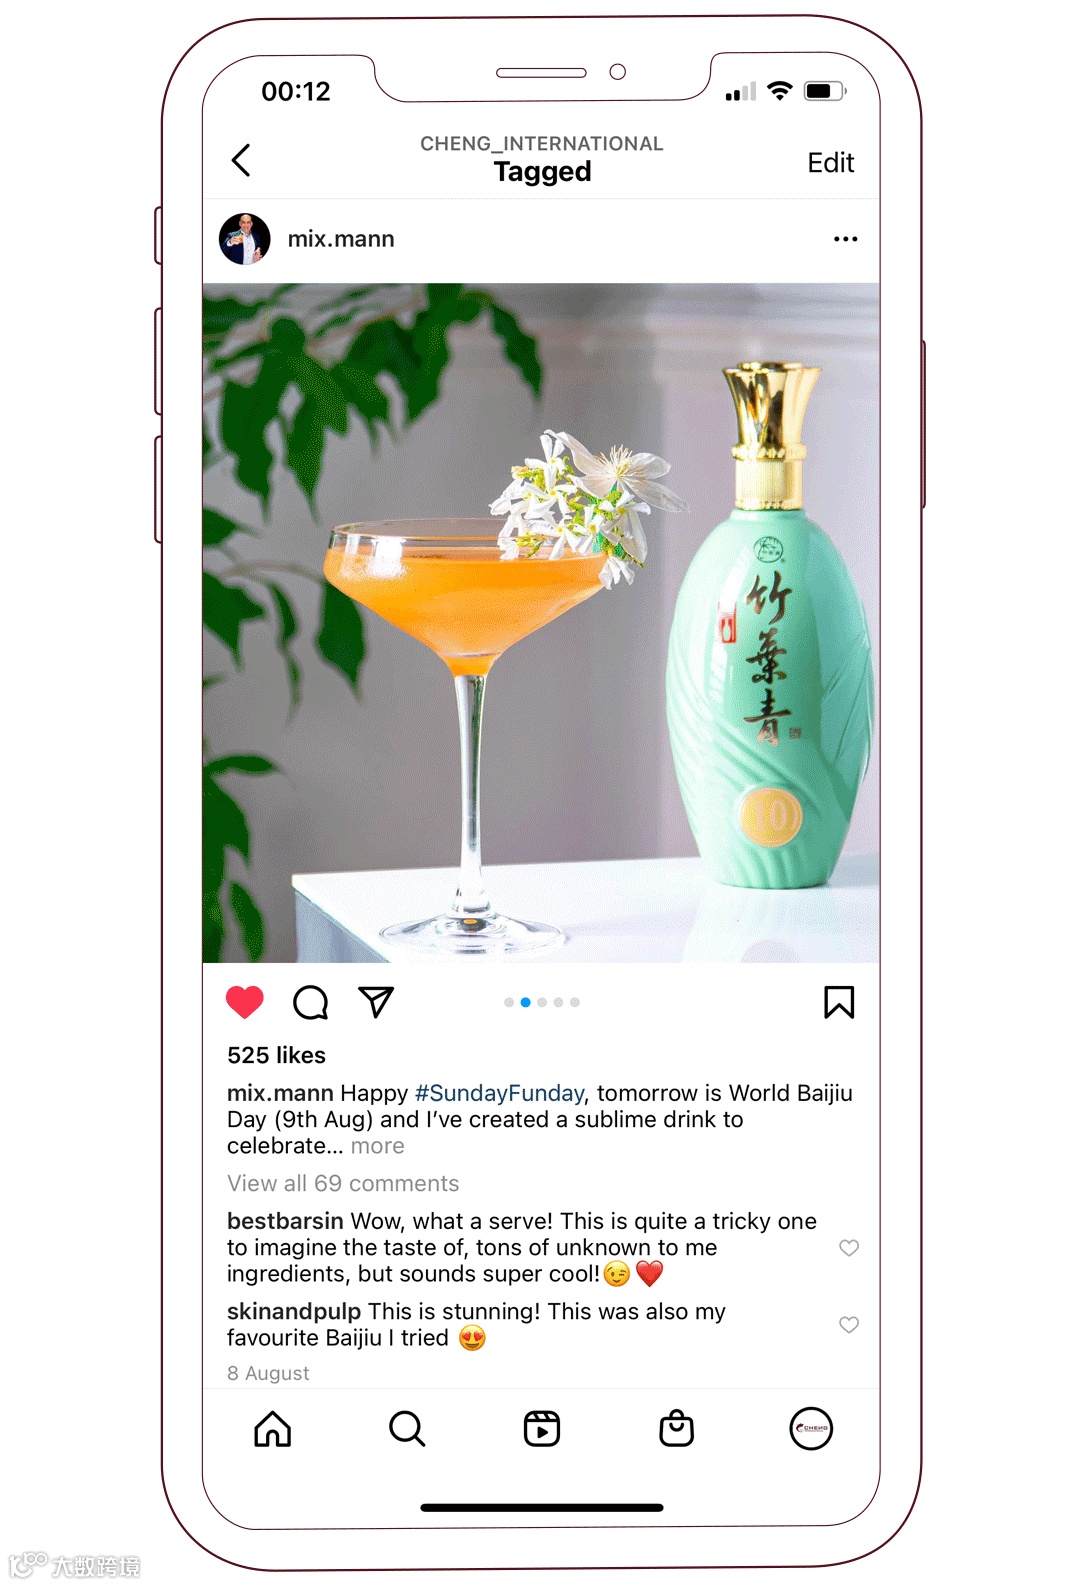Expand the caption with more

[378, 1146]
